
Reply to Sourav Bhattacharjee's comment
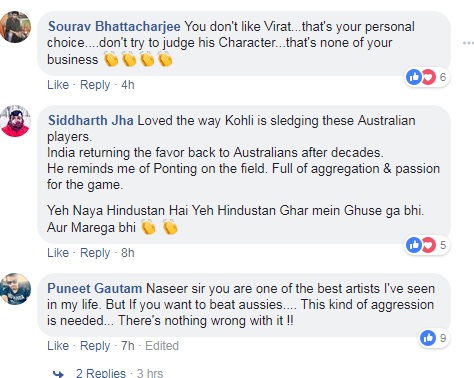click(x=95, y=85)
